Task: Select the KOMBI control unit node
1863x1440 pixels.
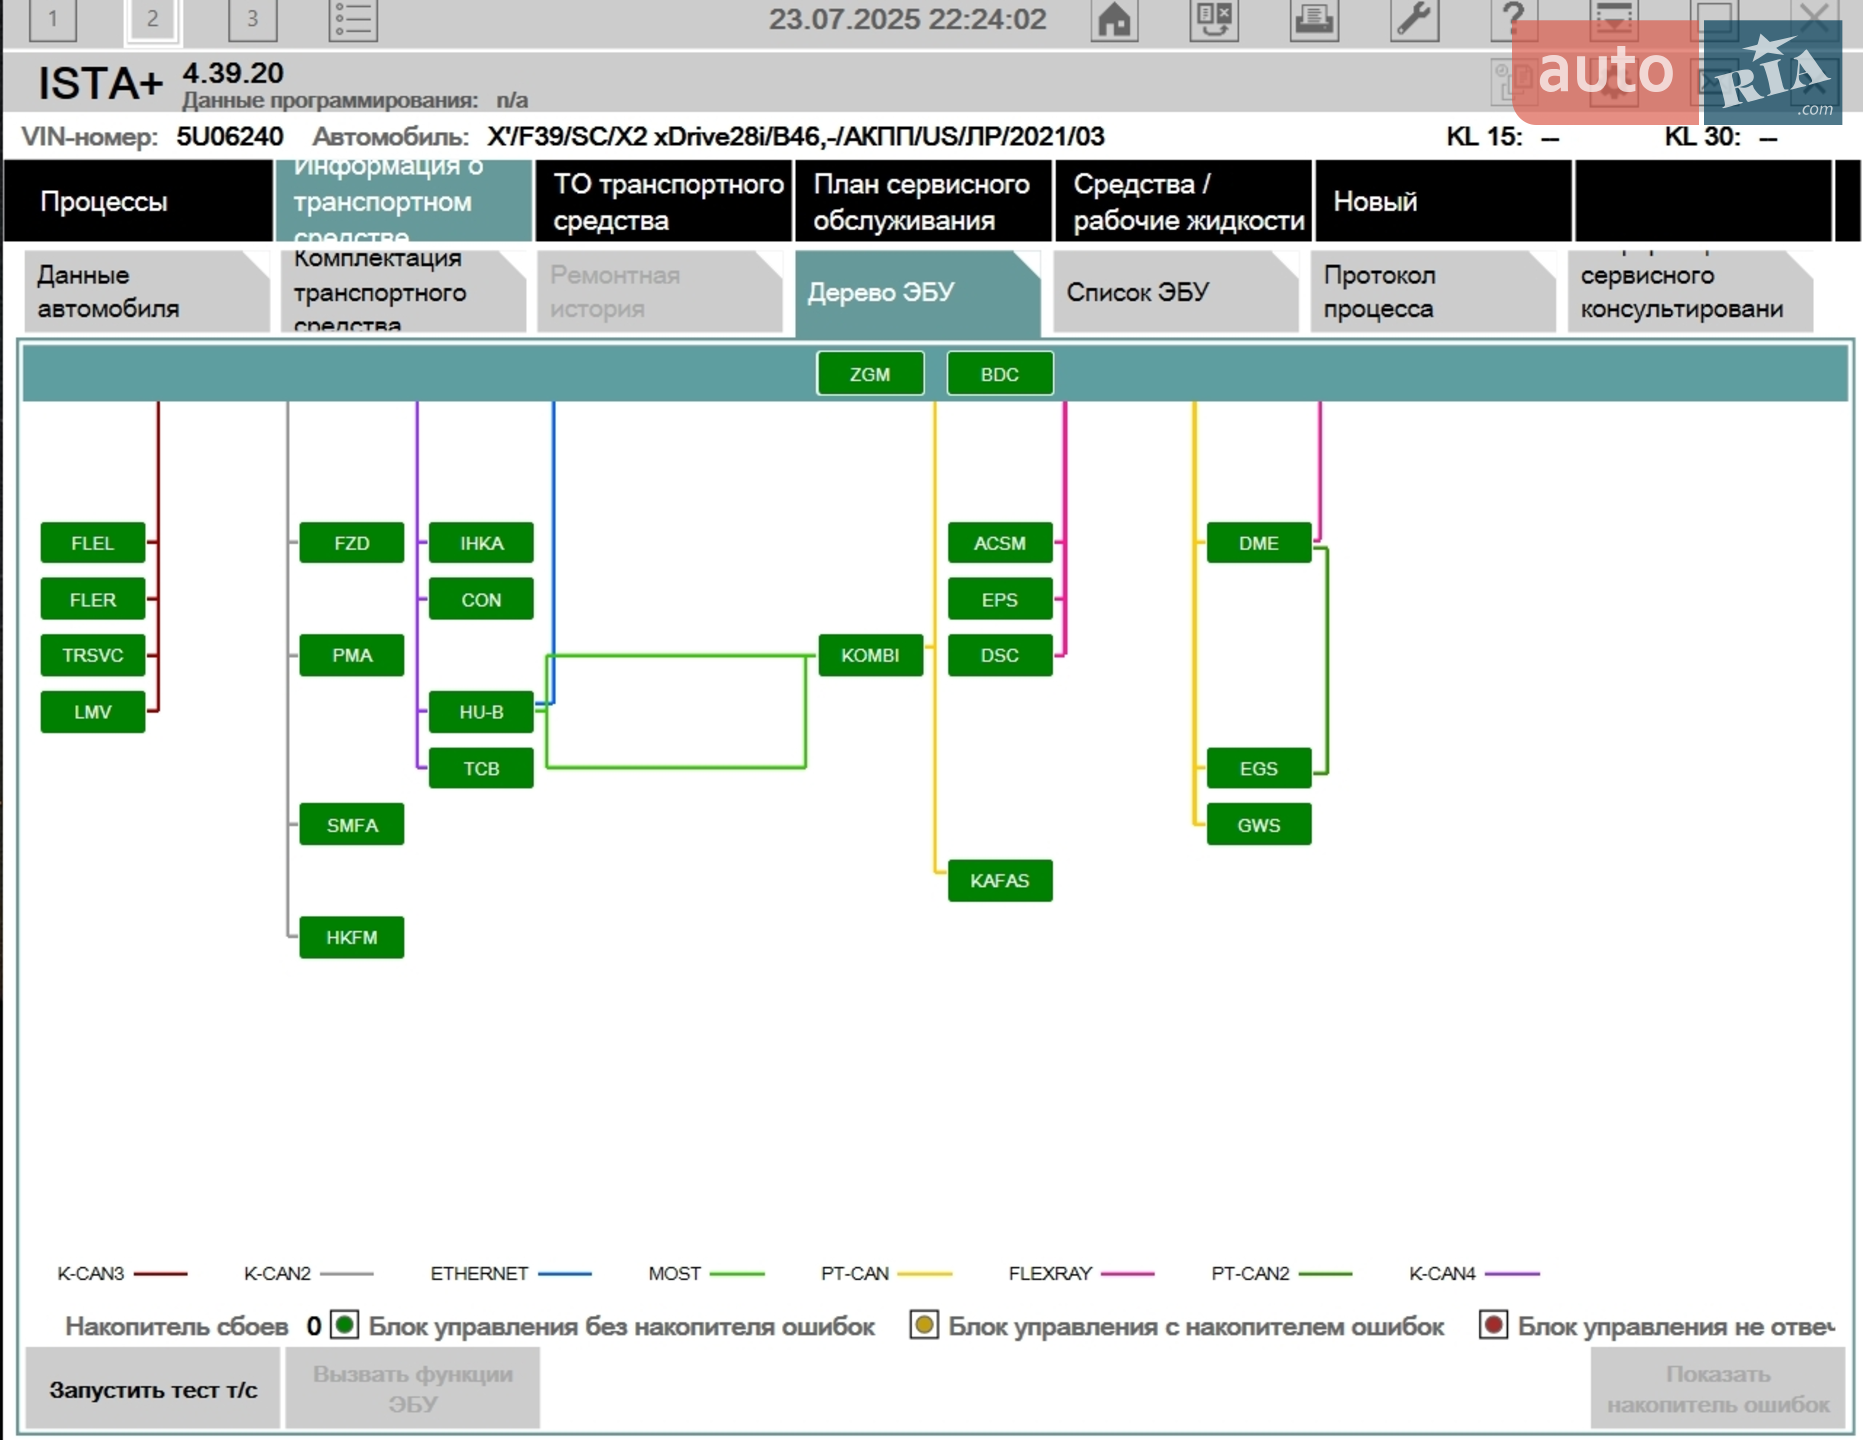Action: coord(870,655)
